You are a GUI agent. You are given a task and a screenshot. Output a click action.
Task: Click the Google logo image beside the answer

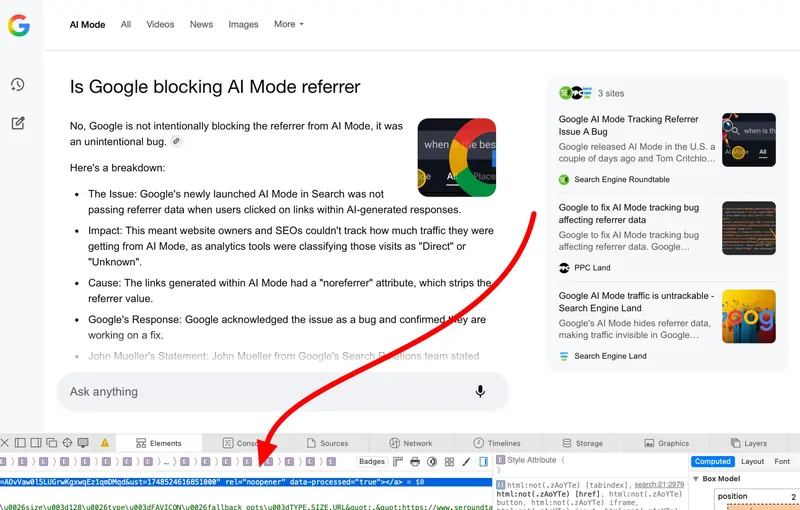457,158
